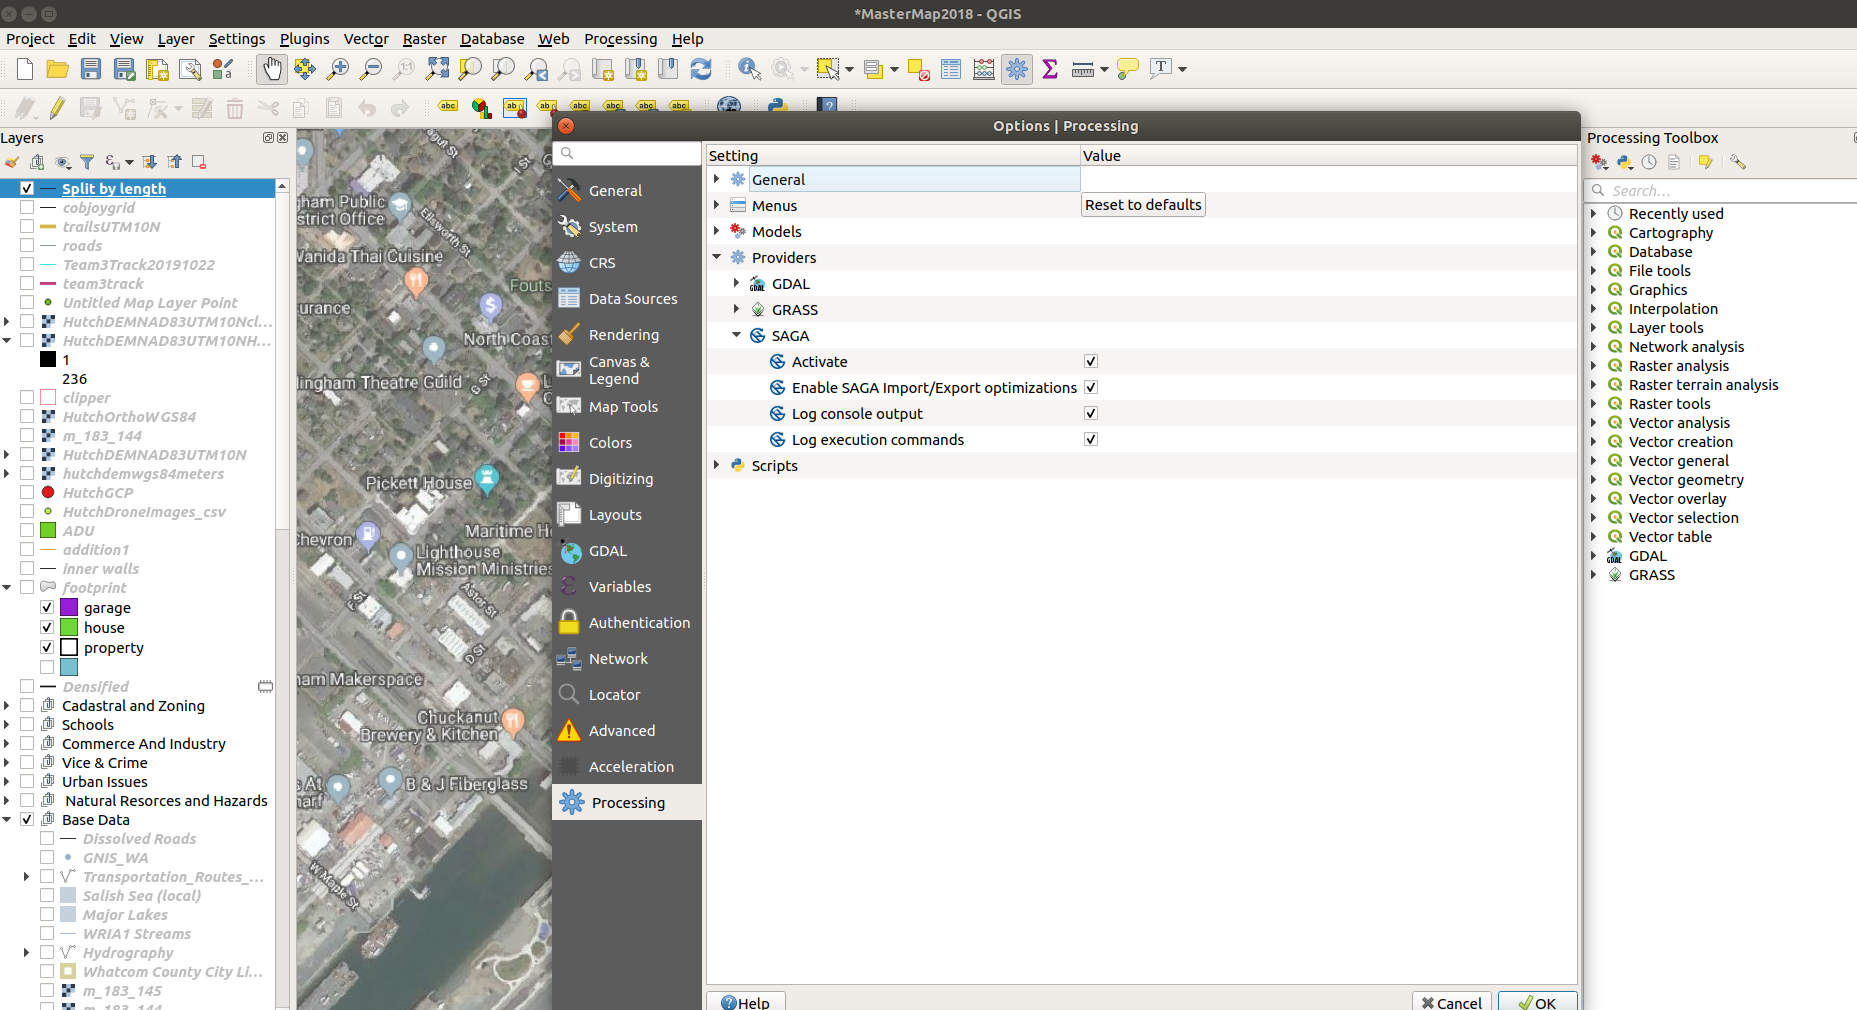This screenshot has width=1857, height=1010.
Task: Open Authentication section with padlock icon
Action: tap(627, 622)
